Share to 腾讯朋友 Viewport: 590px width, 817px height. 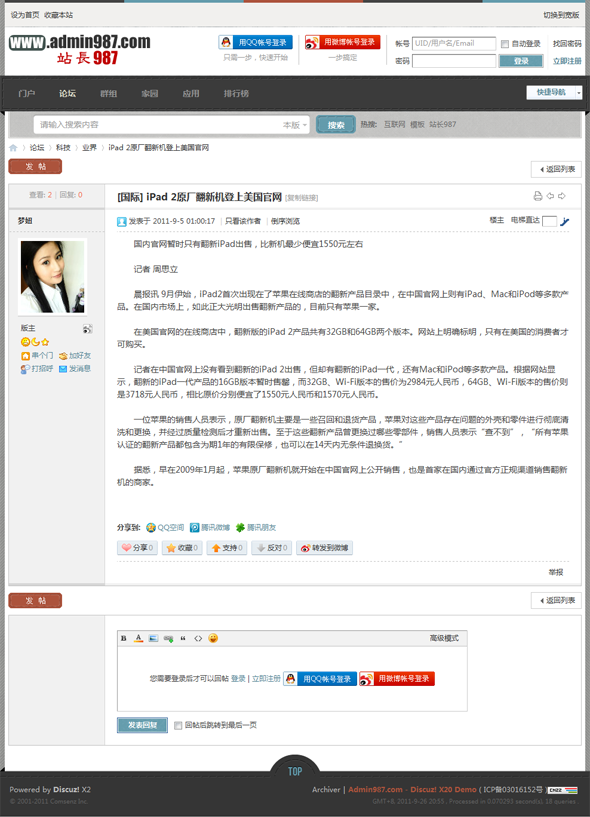255,527
